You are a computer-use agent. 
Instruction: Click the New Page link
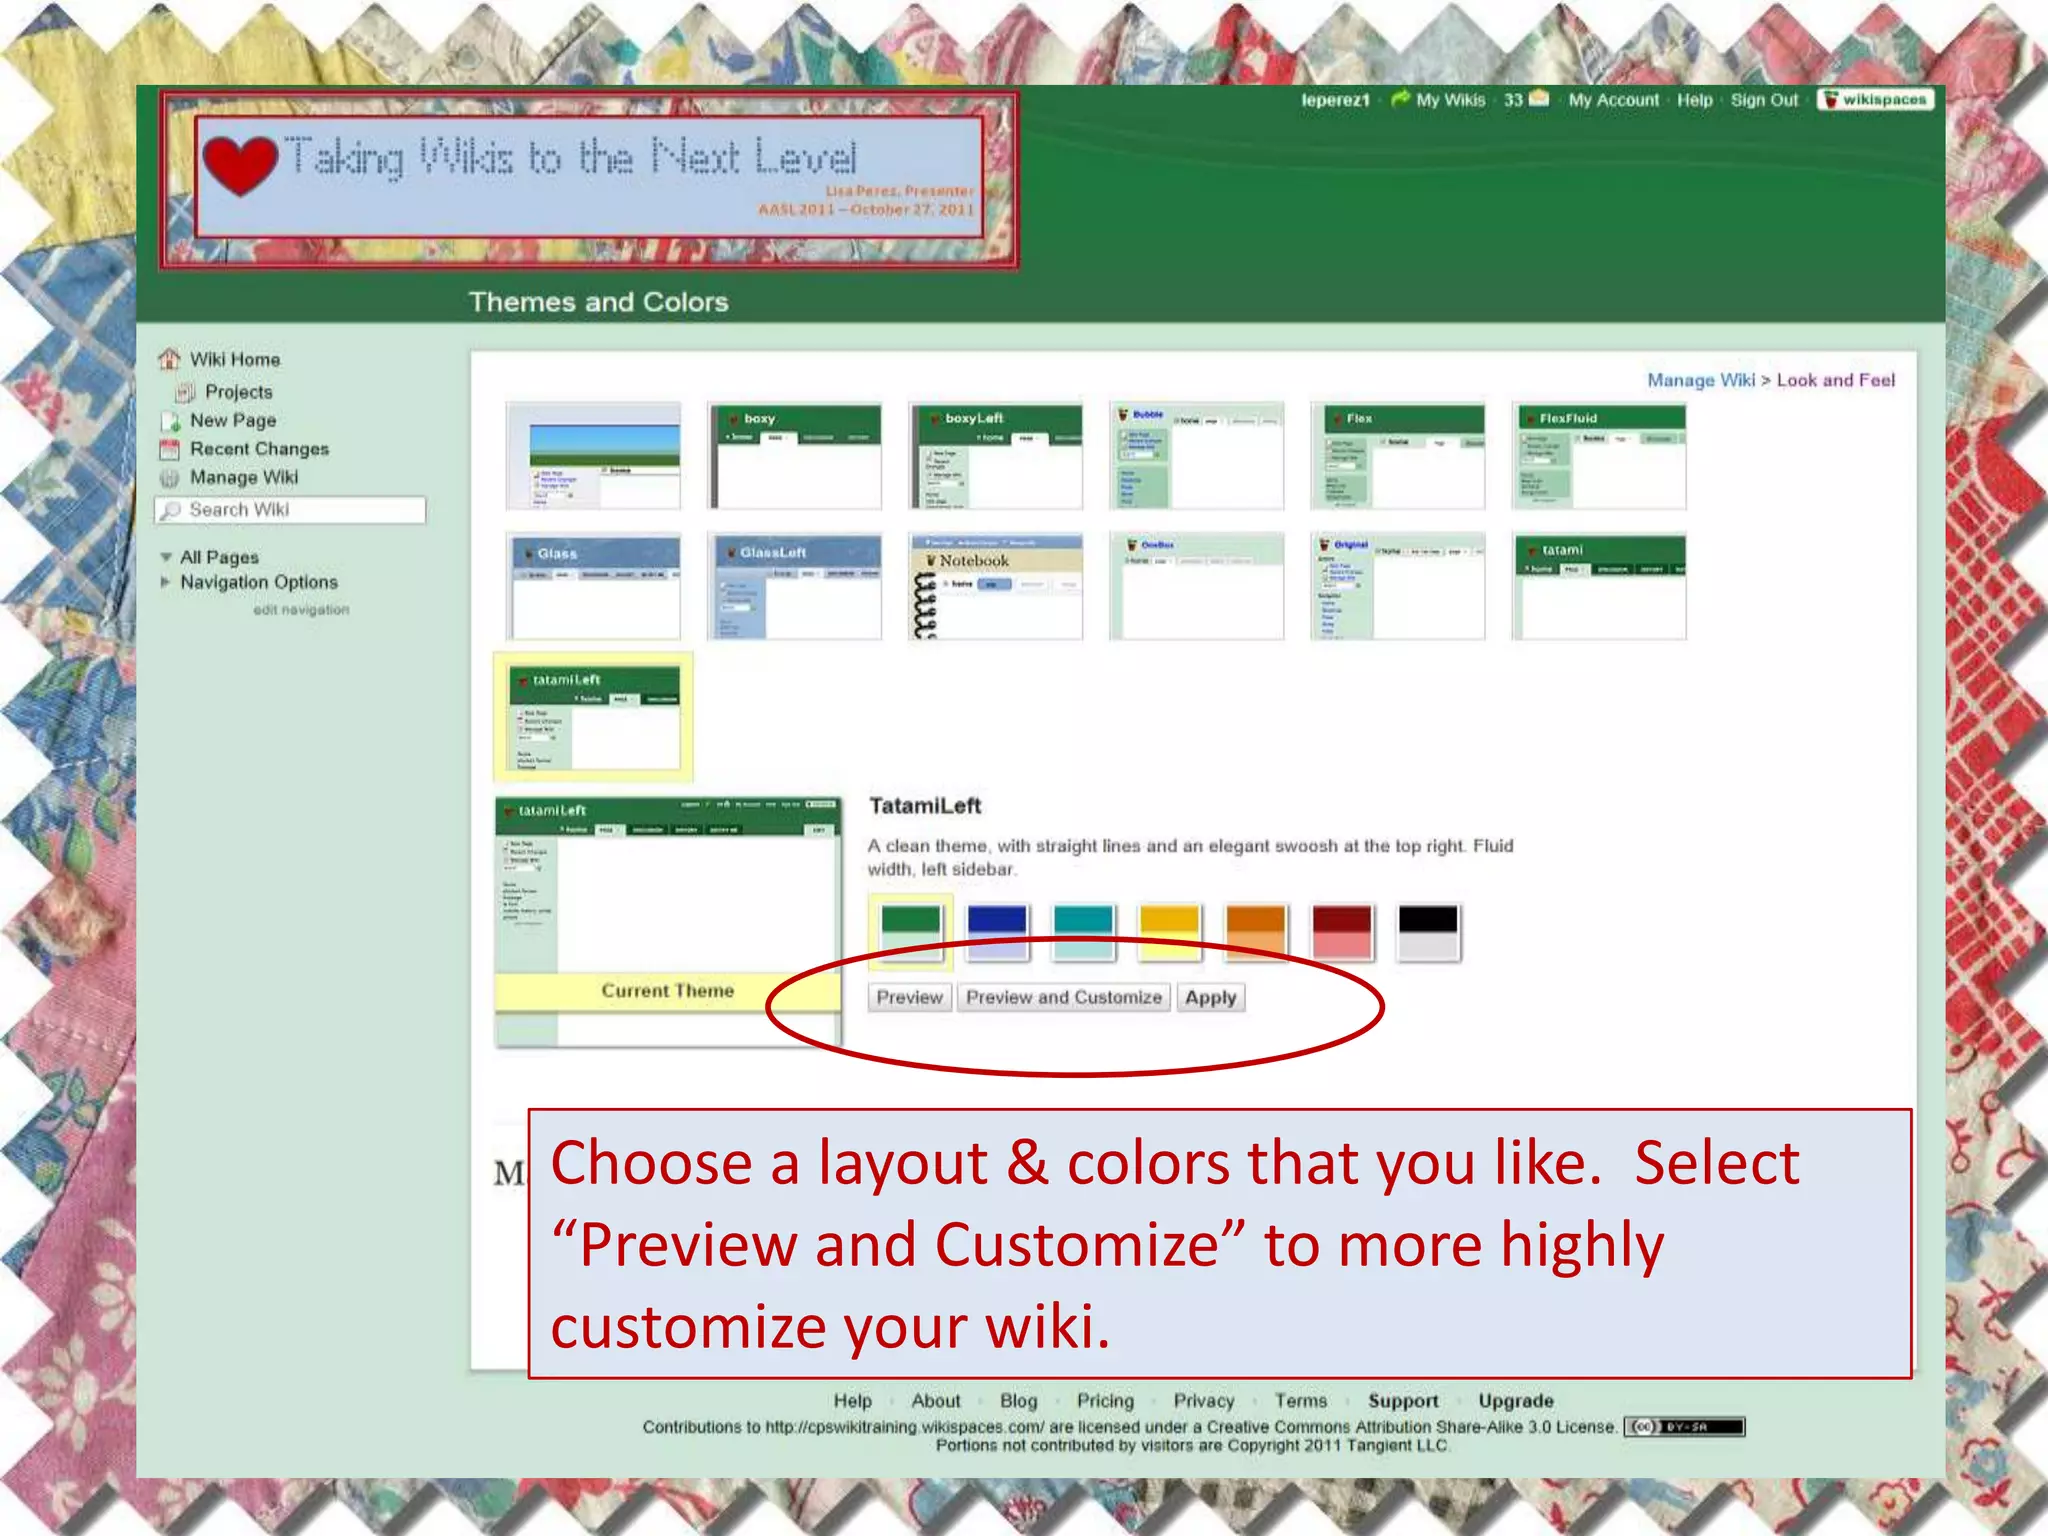[x=233, y=421]
